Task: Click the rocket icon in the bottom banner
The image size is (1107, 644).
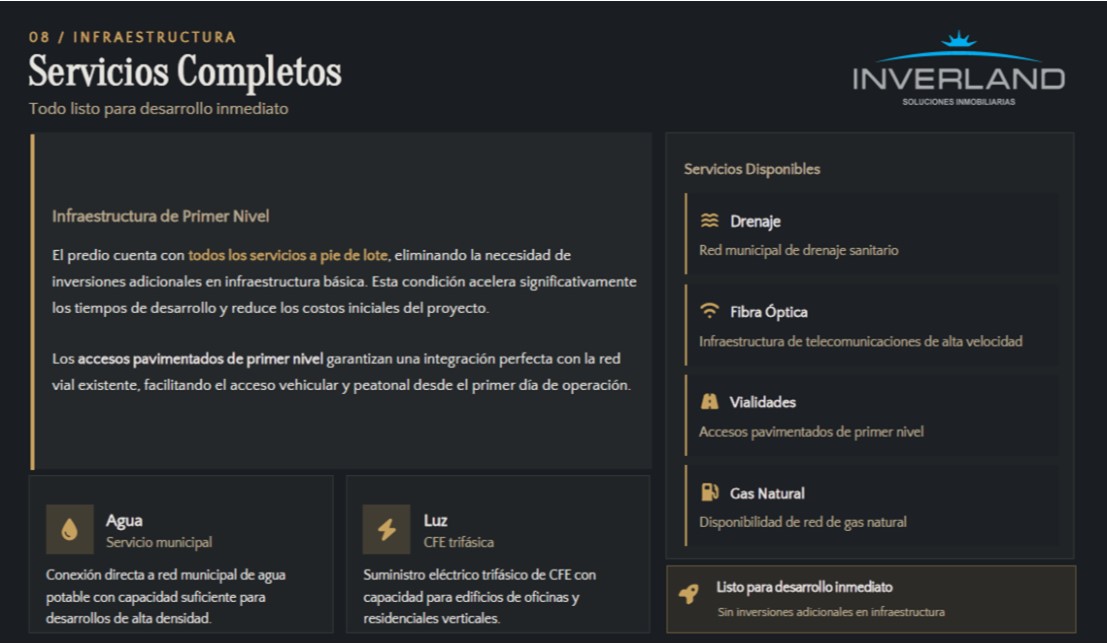Action: point(688,597)
